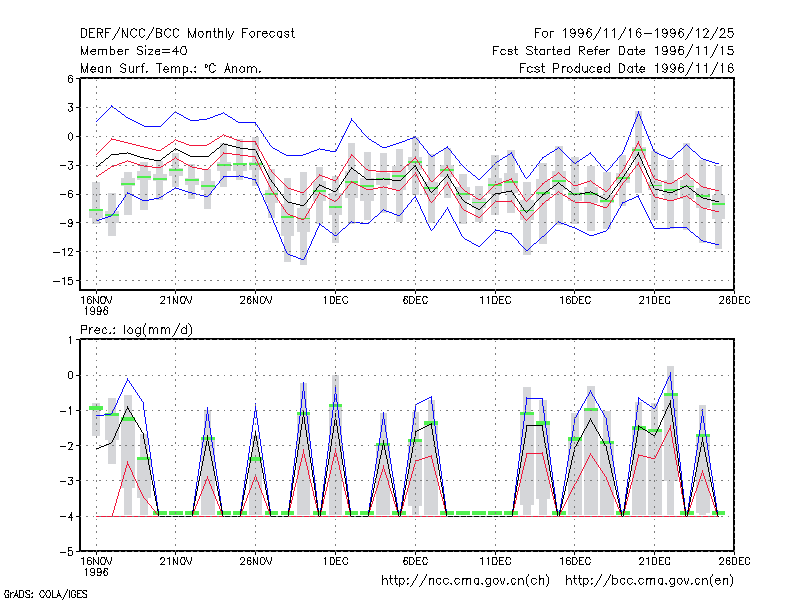Open the ncc.cma.gov.cn(ch) link
This screenshot has height=600, width=800.
point(465,580)
